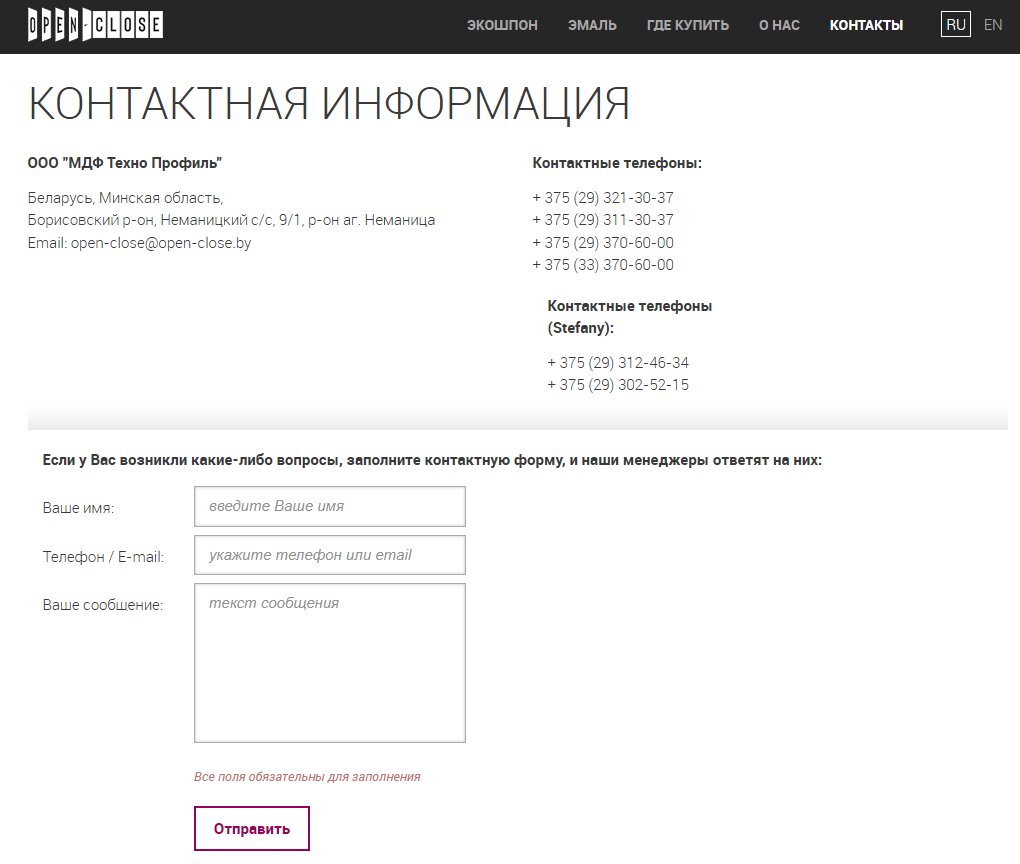Viewport: 1020px width, 864px height.
Task: Click phone +375 (29) 321-30-37
Action: point(603,198)
